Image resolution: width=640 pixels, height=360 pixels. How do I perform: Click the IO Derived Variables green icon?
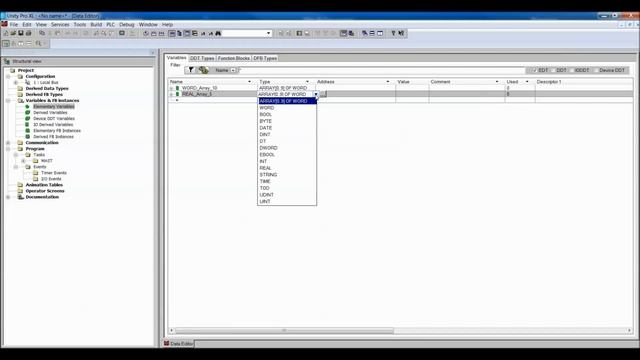tap(27, 124)
